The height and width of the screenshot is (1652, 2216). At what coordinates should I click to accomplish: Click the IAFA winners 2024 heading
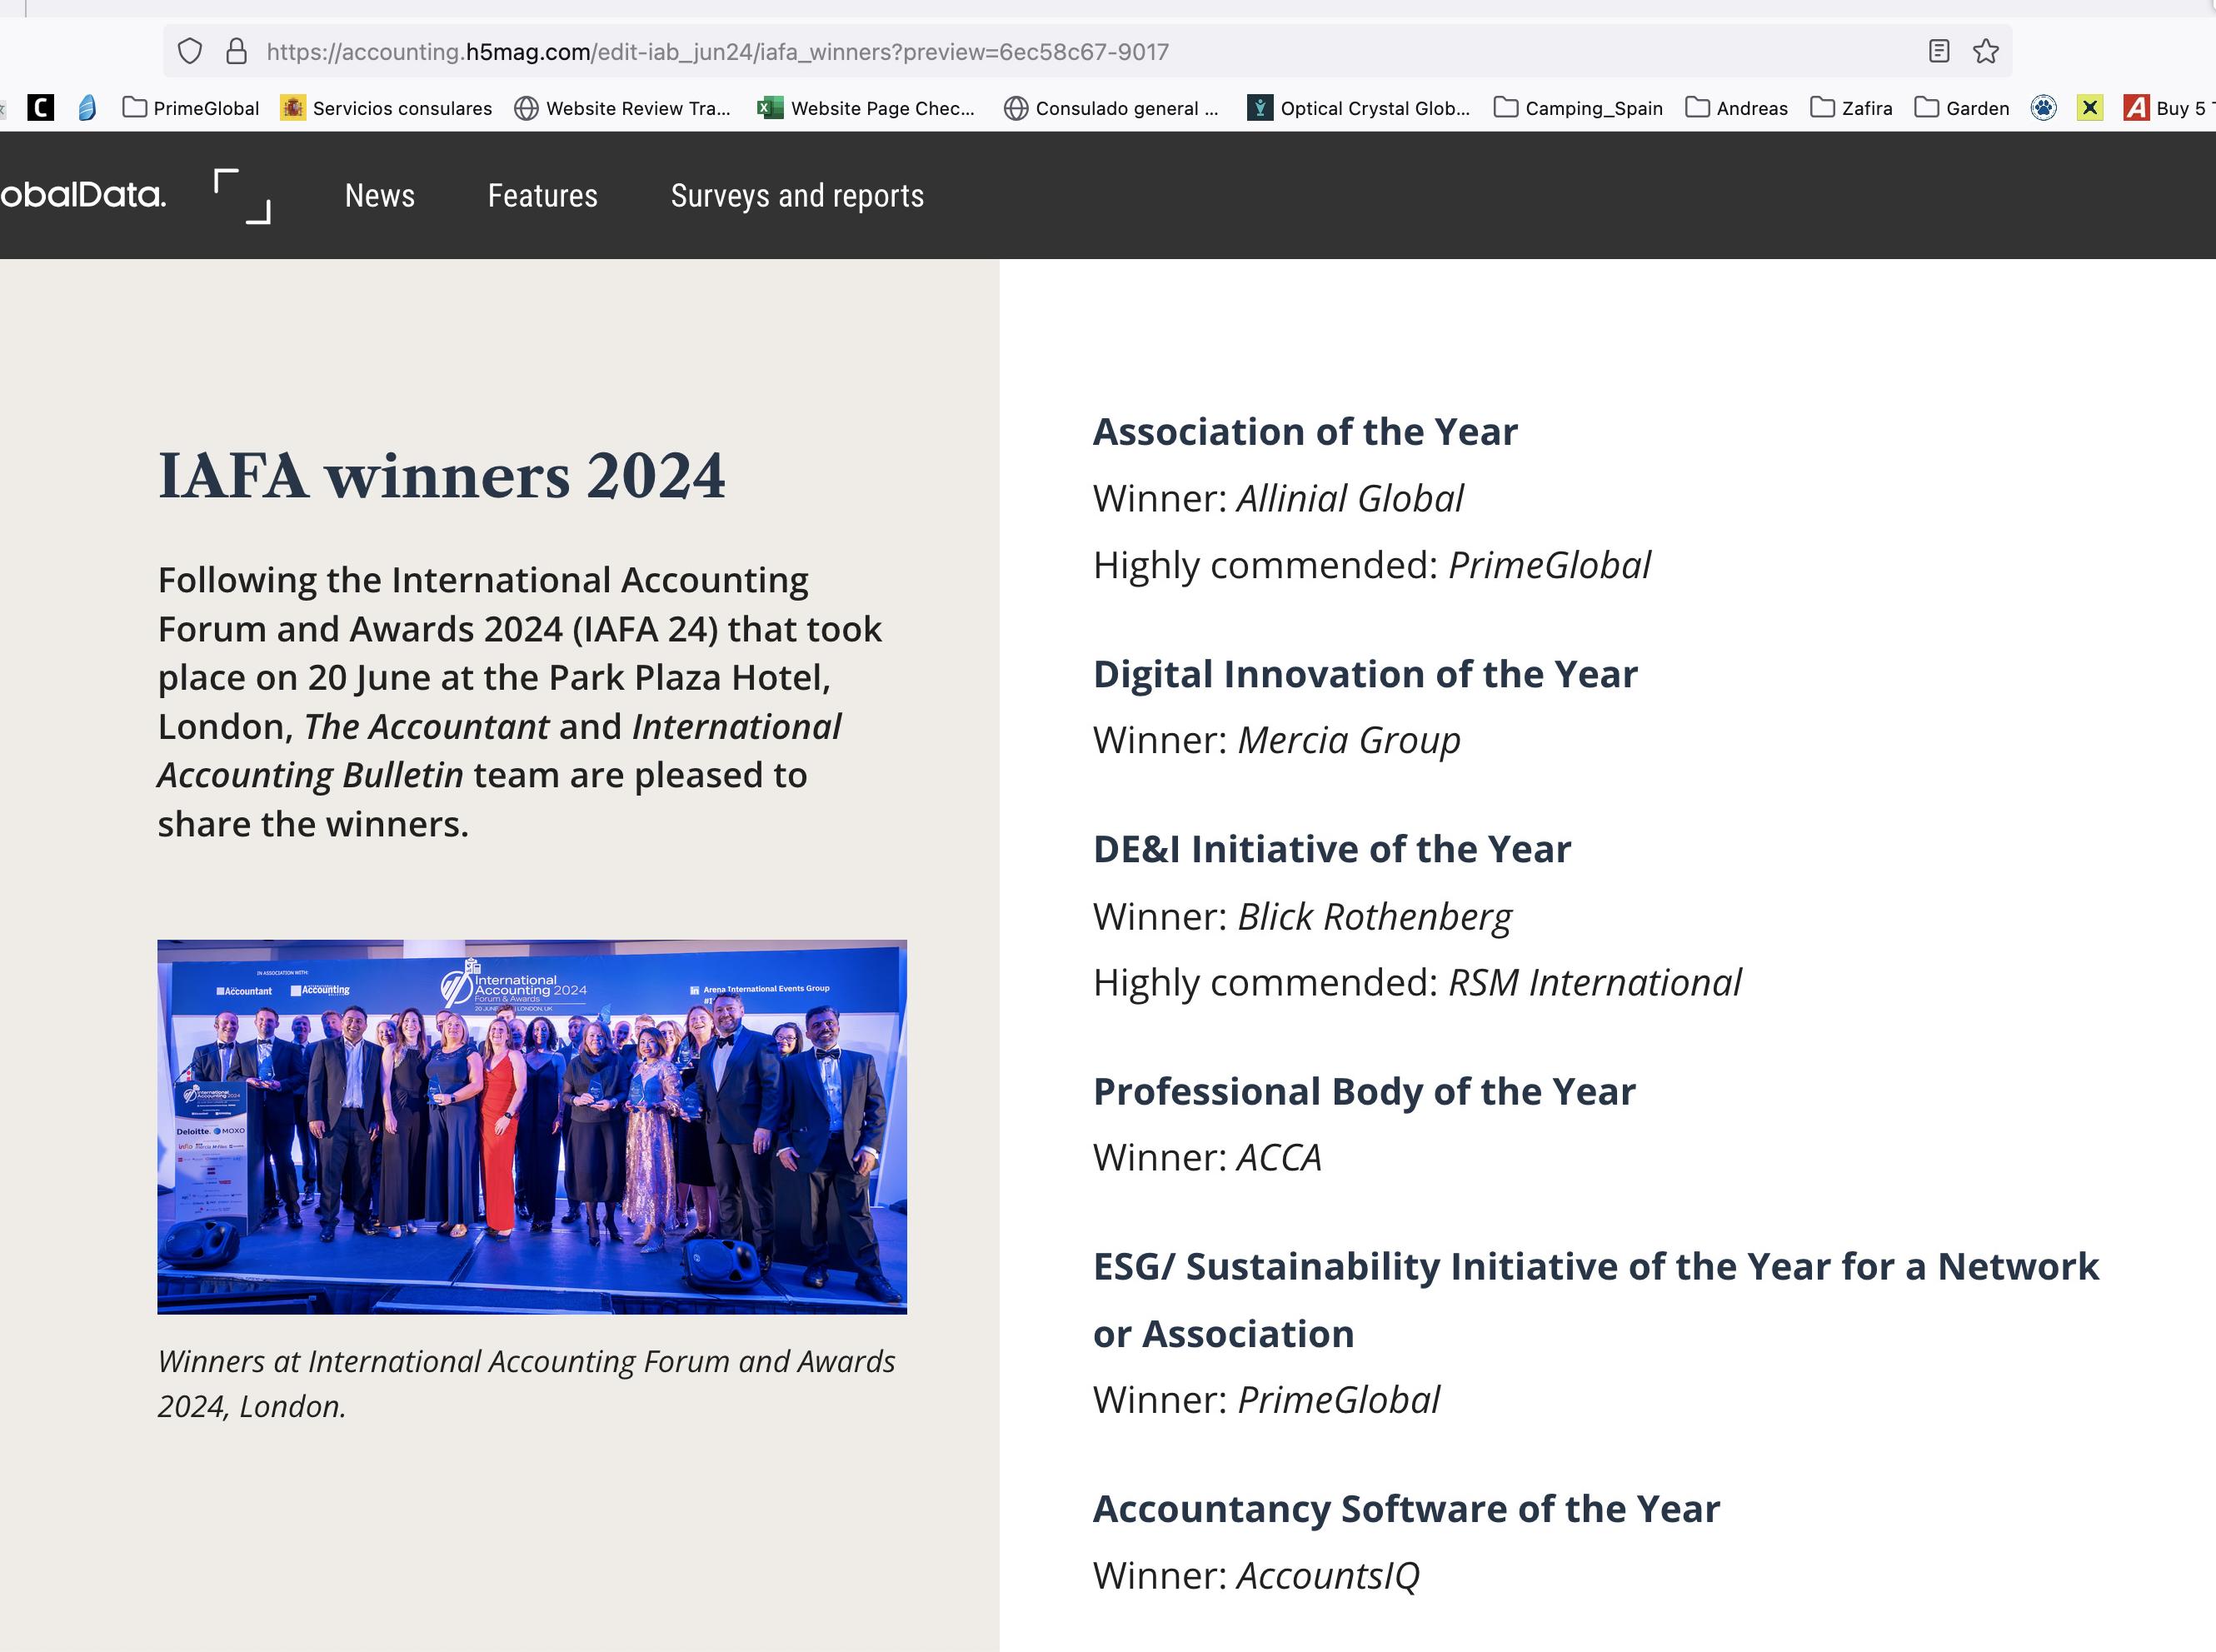pyautogui.click(x=442, y=475)
